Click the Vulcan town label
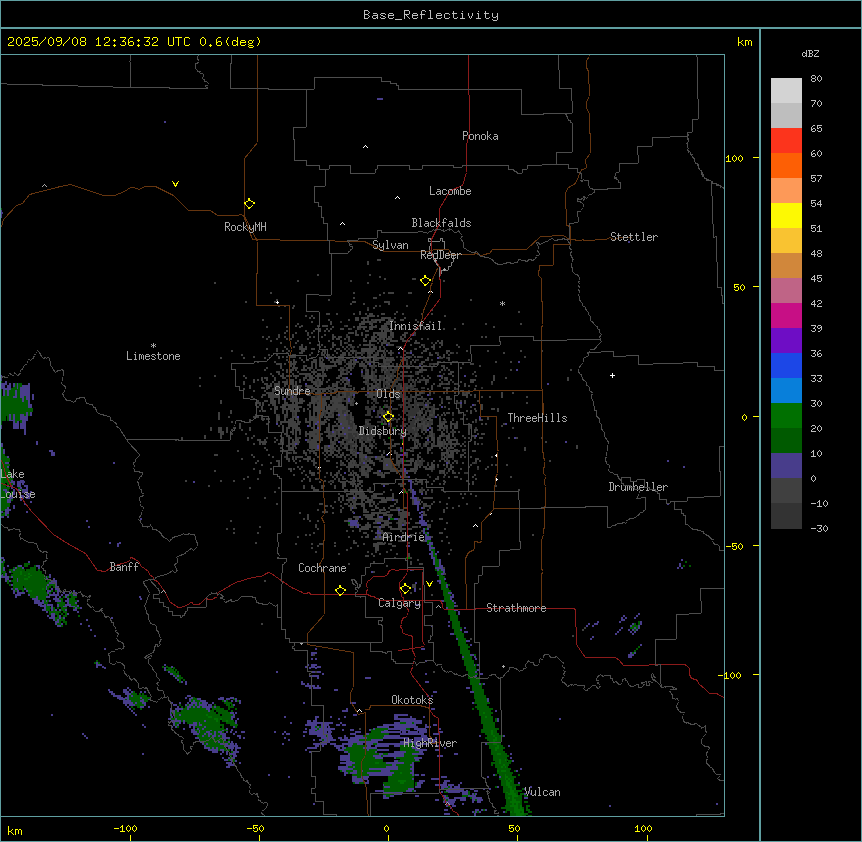Image resolution: width=862 pixels, height=842 pixels. (542, 792)
